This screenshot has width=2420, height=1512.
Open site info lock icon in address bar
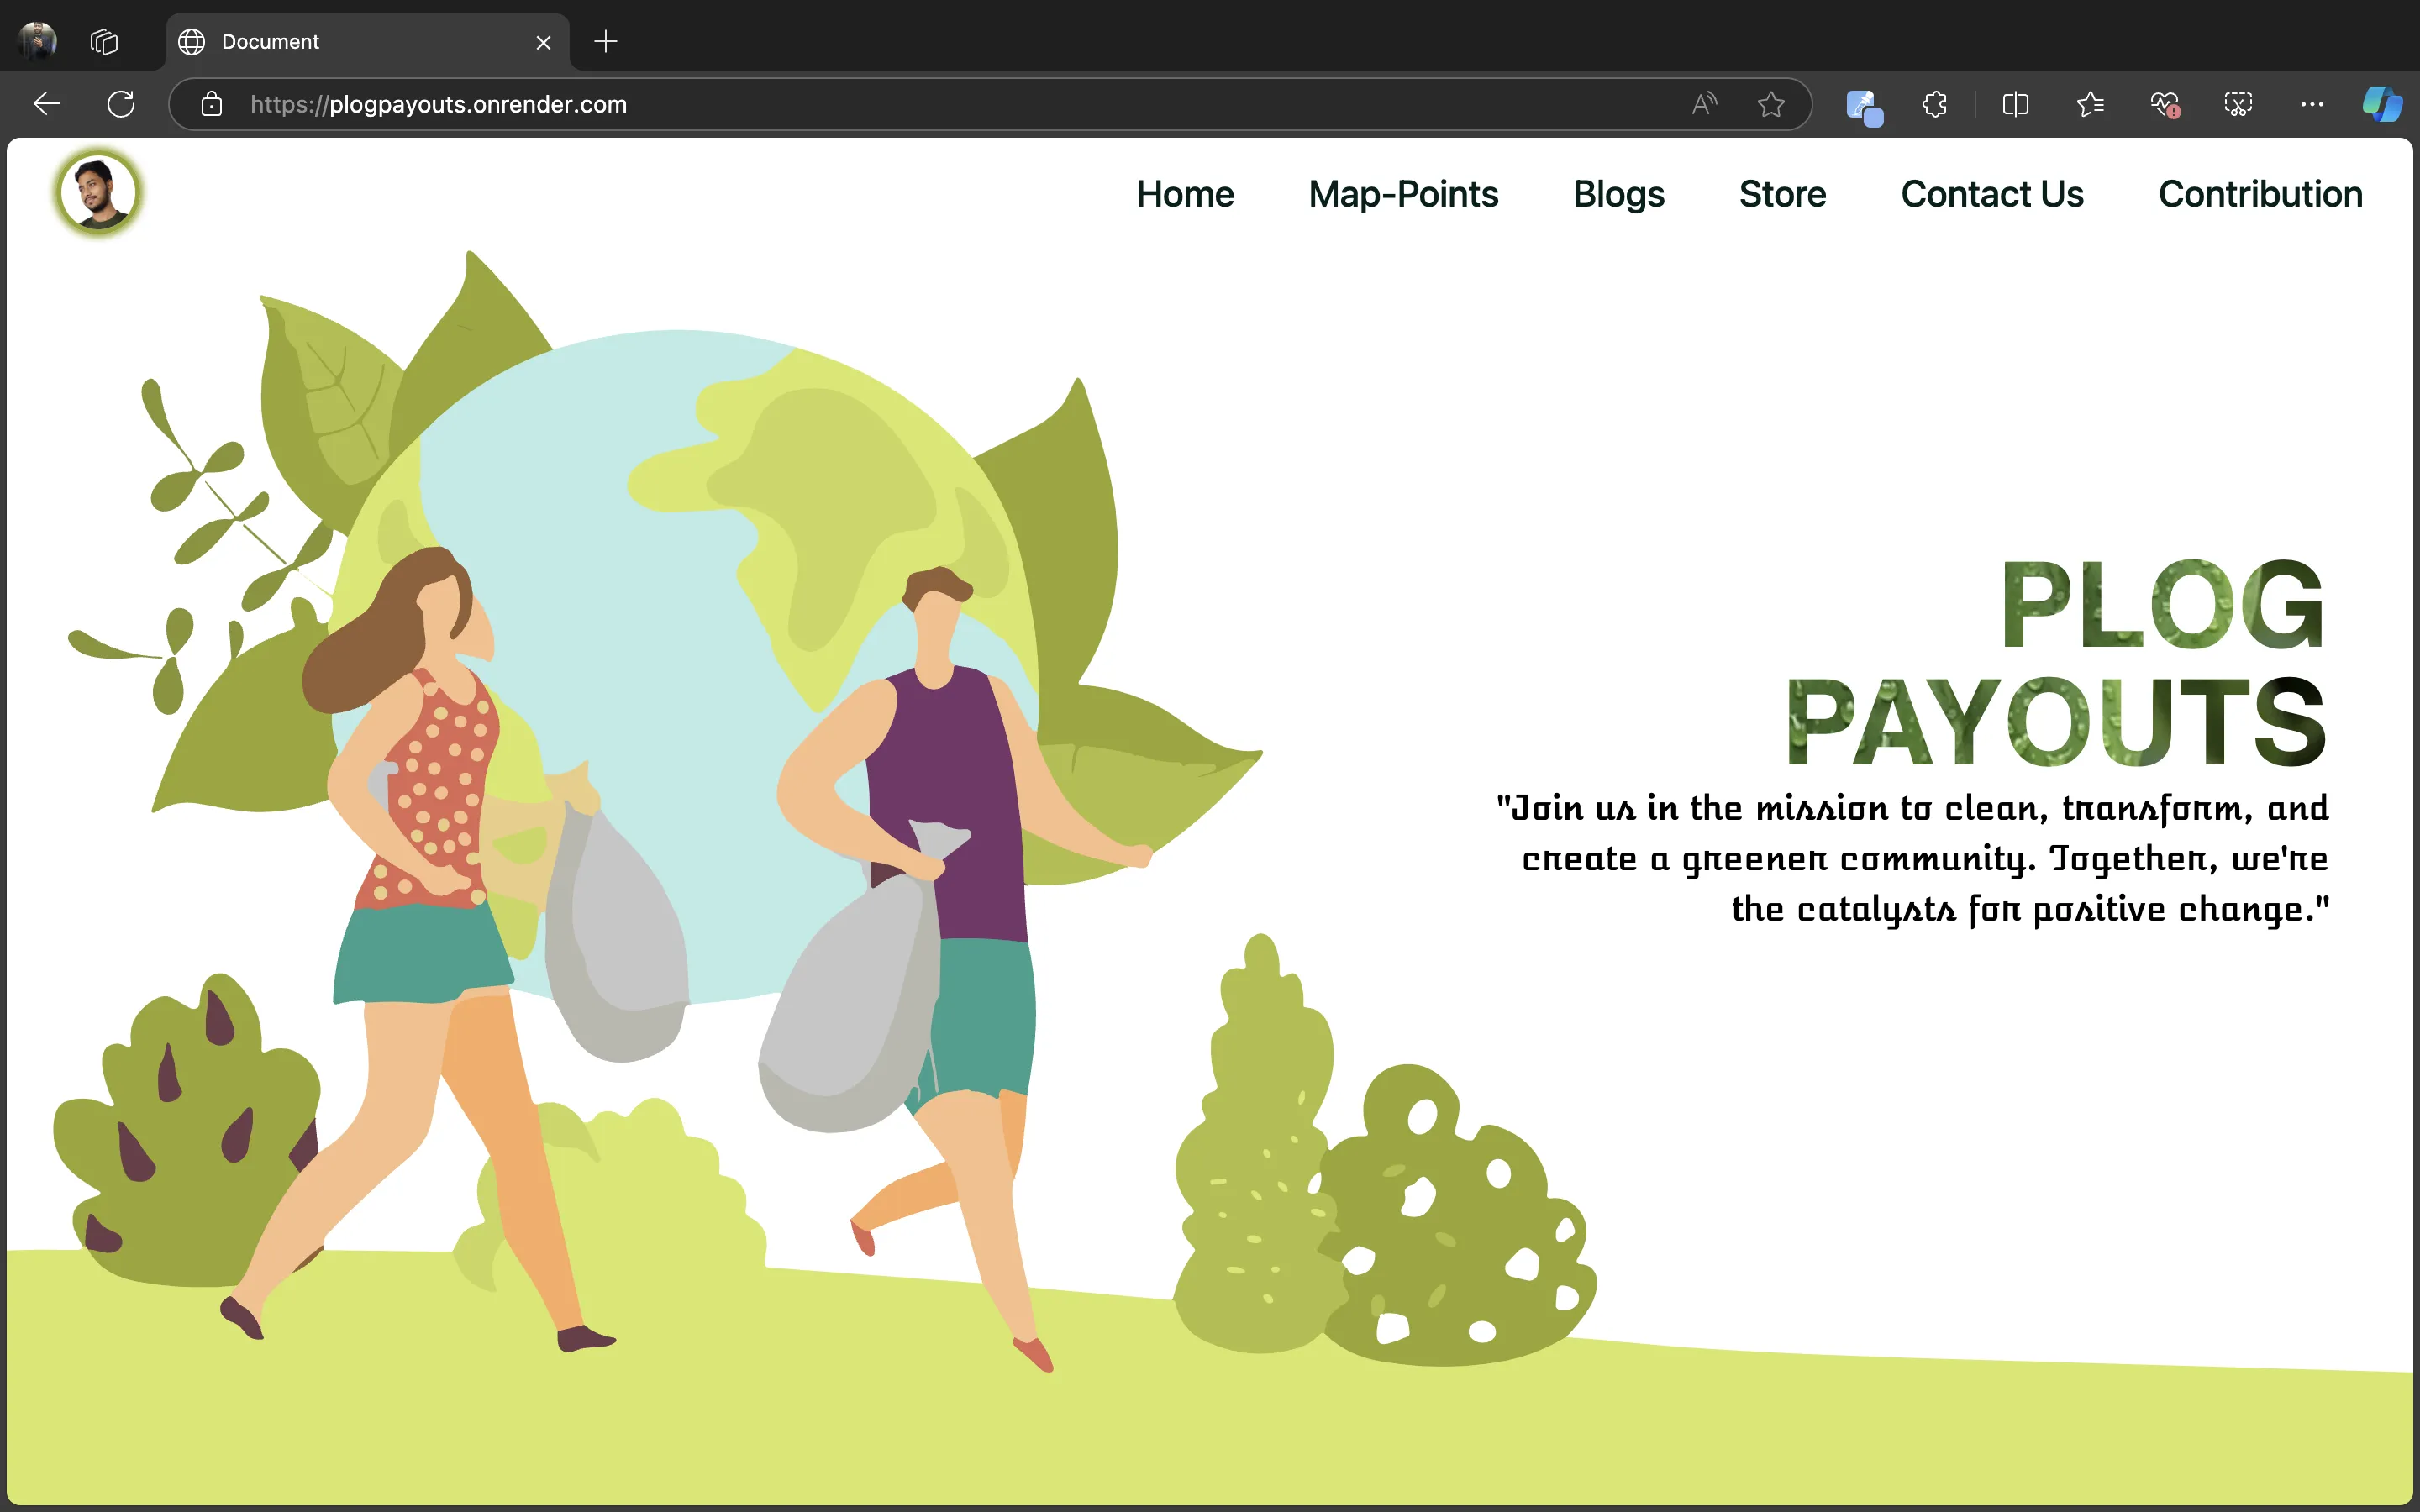[x=211, y=104]
